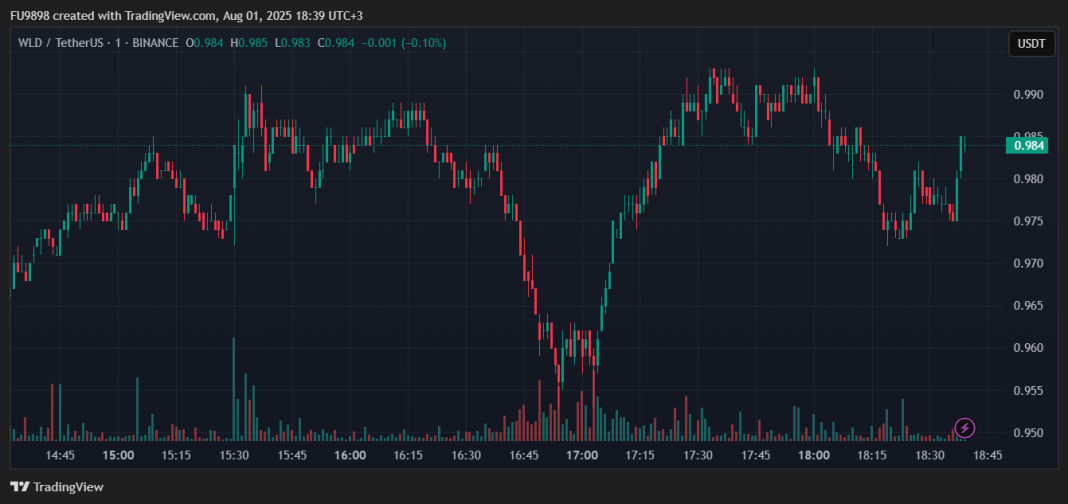Click the tallest volume bar near 15:30
The image size is (1068, 504).
point(234,390)
